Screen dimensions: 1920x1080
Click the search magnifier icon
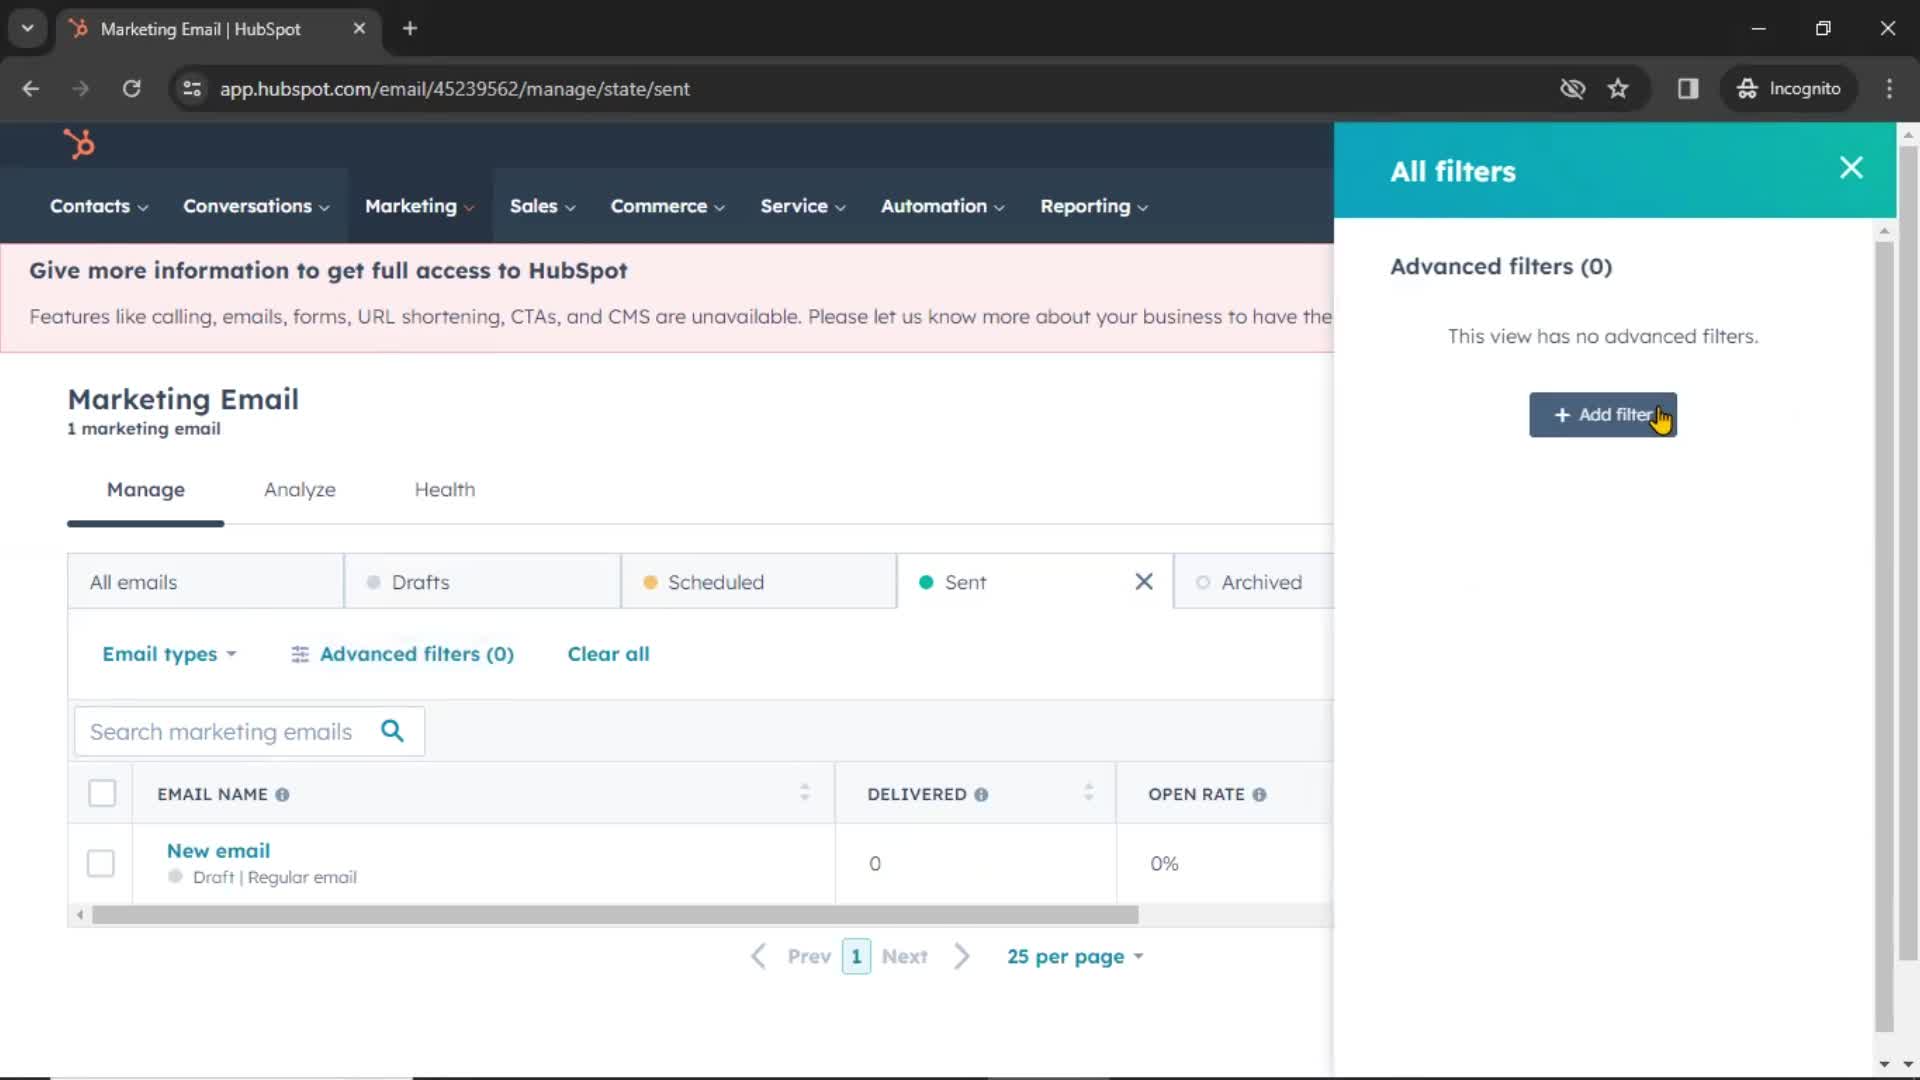[393, 731]
